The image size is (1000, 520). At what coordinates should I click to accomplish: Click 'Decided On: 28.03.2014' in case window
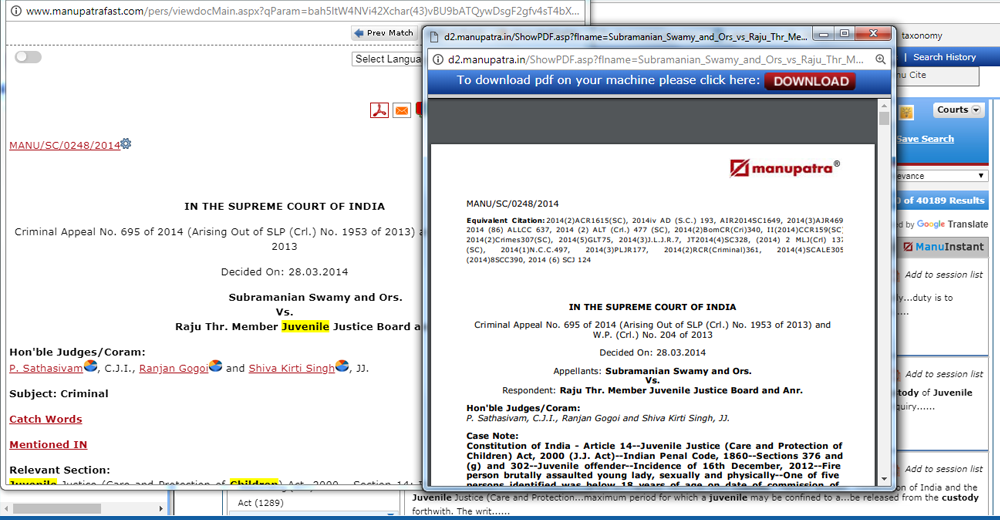pyautogui.click(x=284, y=272)
